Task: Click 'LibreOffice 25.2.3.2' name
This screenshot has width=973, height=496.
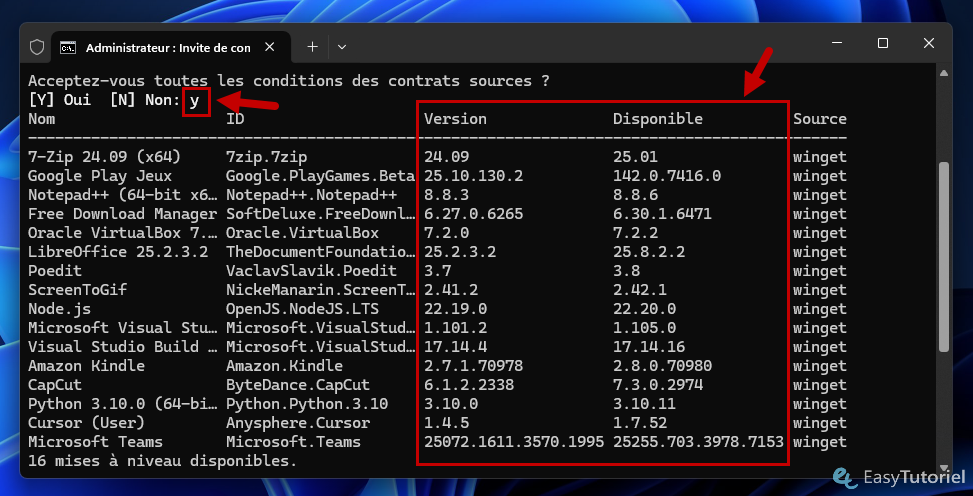Action: (x=118, y=252)
